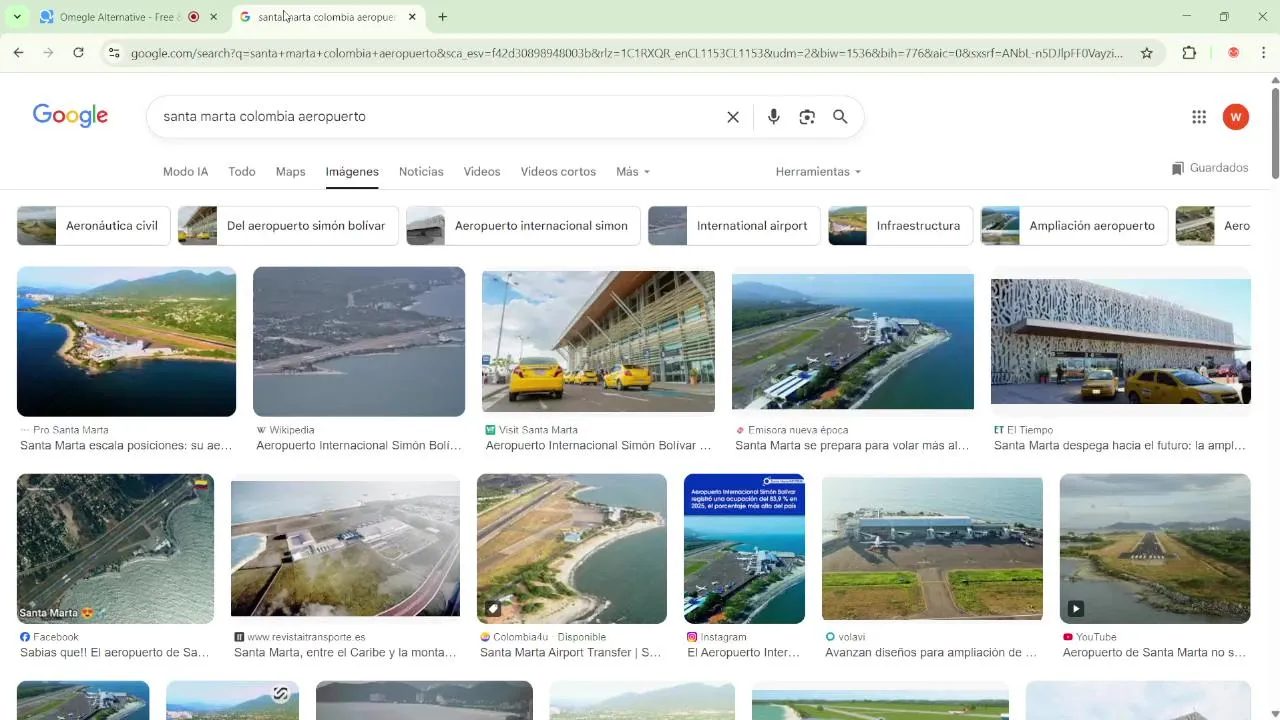1280x720 pixels.
Task: Open Visit Santa Marta taxi terminal image
Action: (598, 342)
